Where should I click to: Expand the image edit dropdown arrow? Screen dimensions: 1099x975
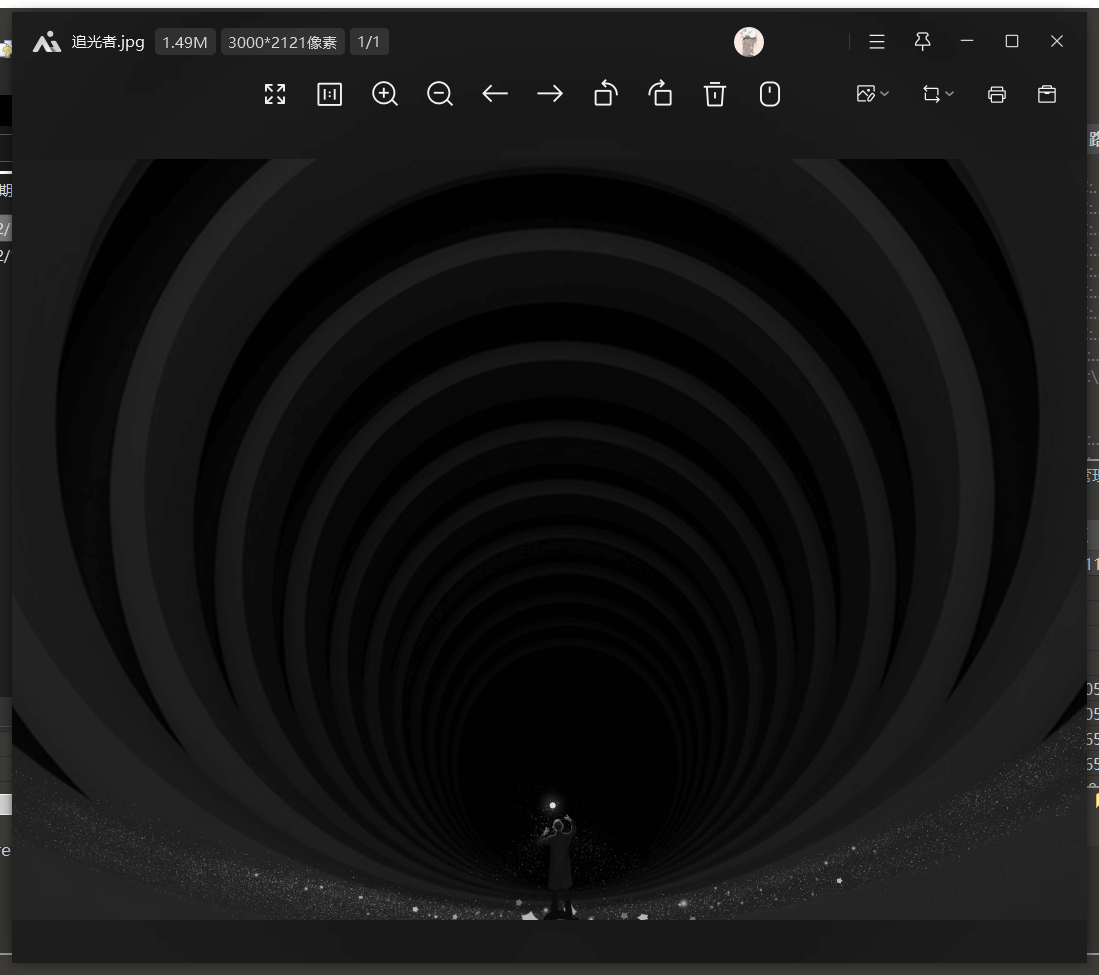885,94
